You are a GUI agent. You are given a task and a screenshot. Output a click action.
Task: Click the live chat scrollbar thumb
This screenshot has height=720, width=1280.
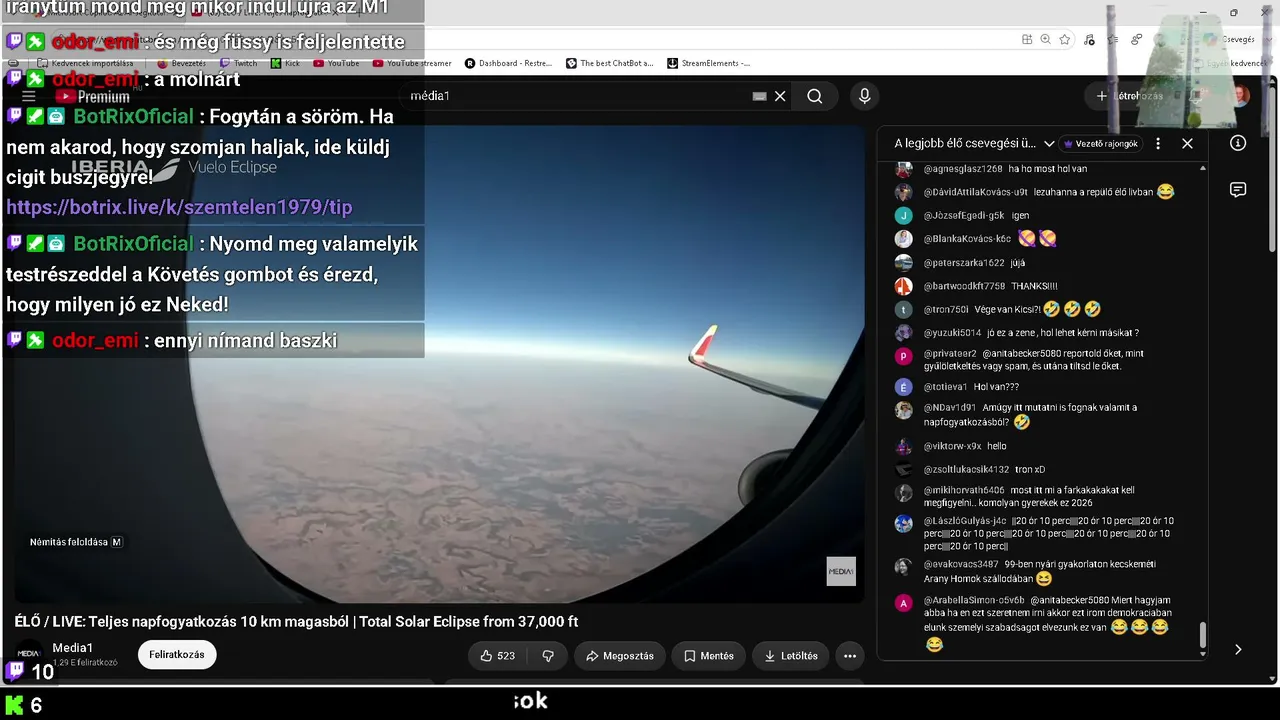pyautogui.click(x=1202, y=635)
